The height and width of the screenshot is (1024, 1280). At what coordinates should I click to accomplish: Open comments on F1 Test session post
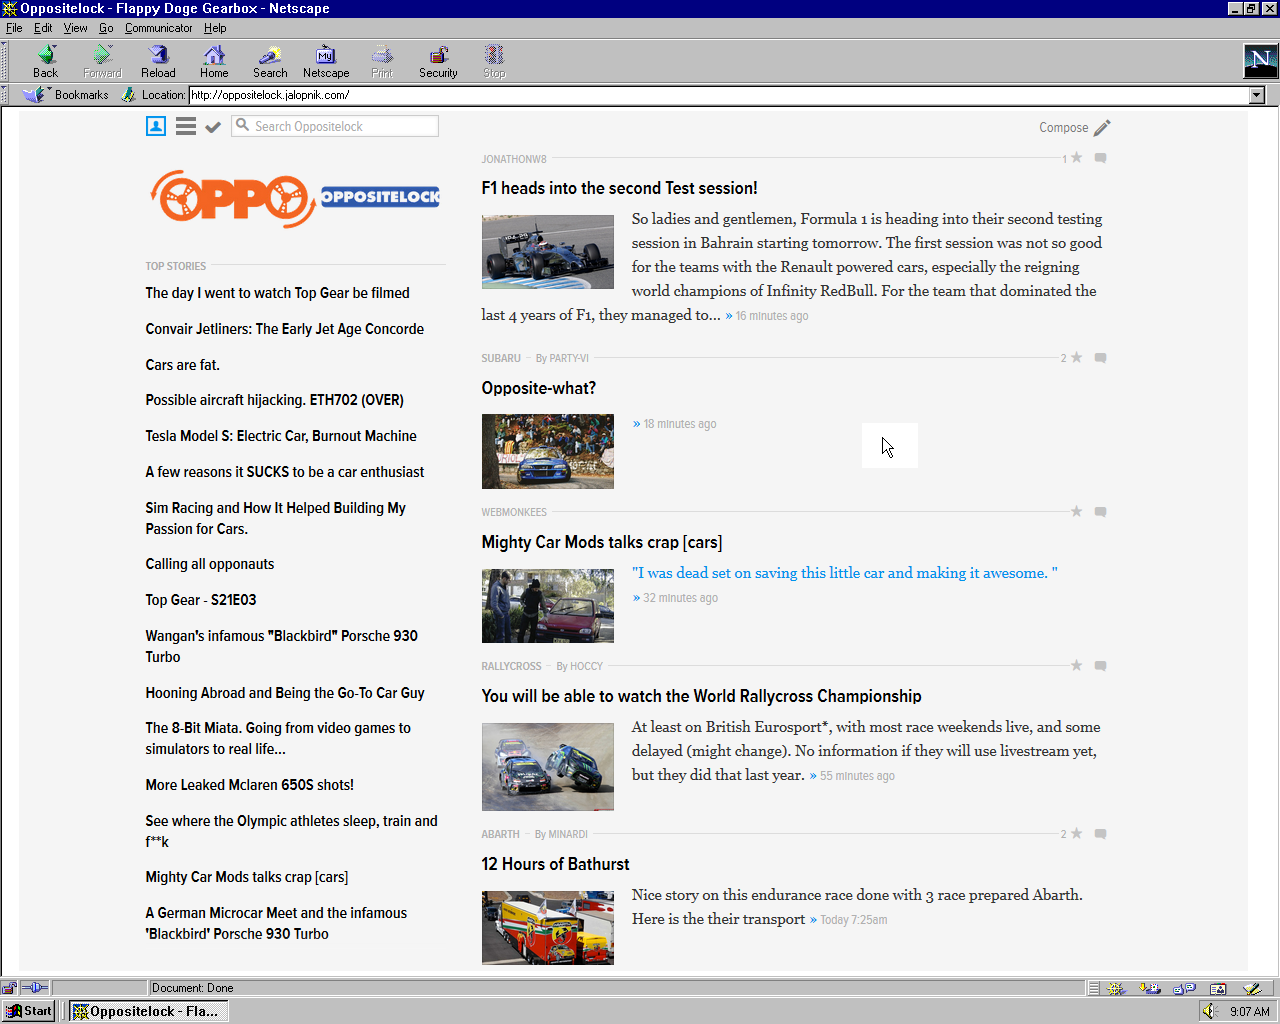[1100, 158]
